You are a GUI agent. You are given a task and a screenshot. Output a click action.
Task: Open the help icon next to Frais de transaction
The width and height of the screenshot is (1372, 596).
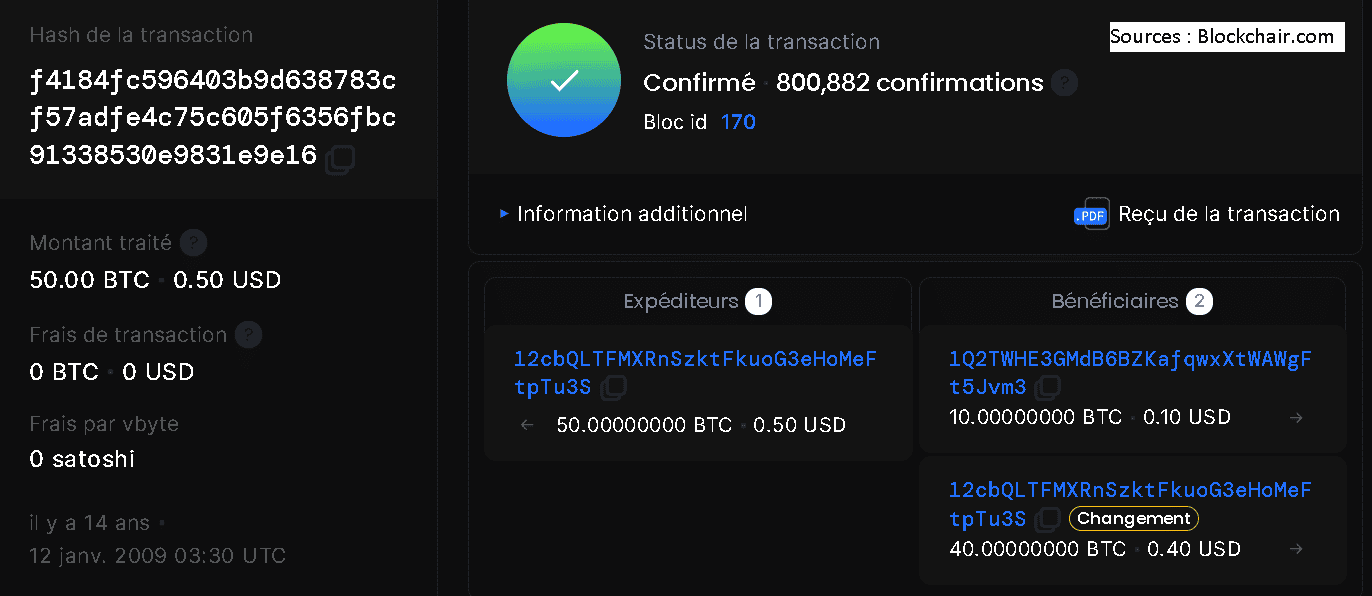pyautogui.click(x=249, y=334)
